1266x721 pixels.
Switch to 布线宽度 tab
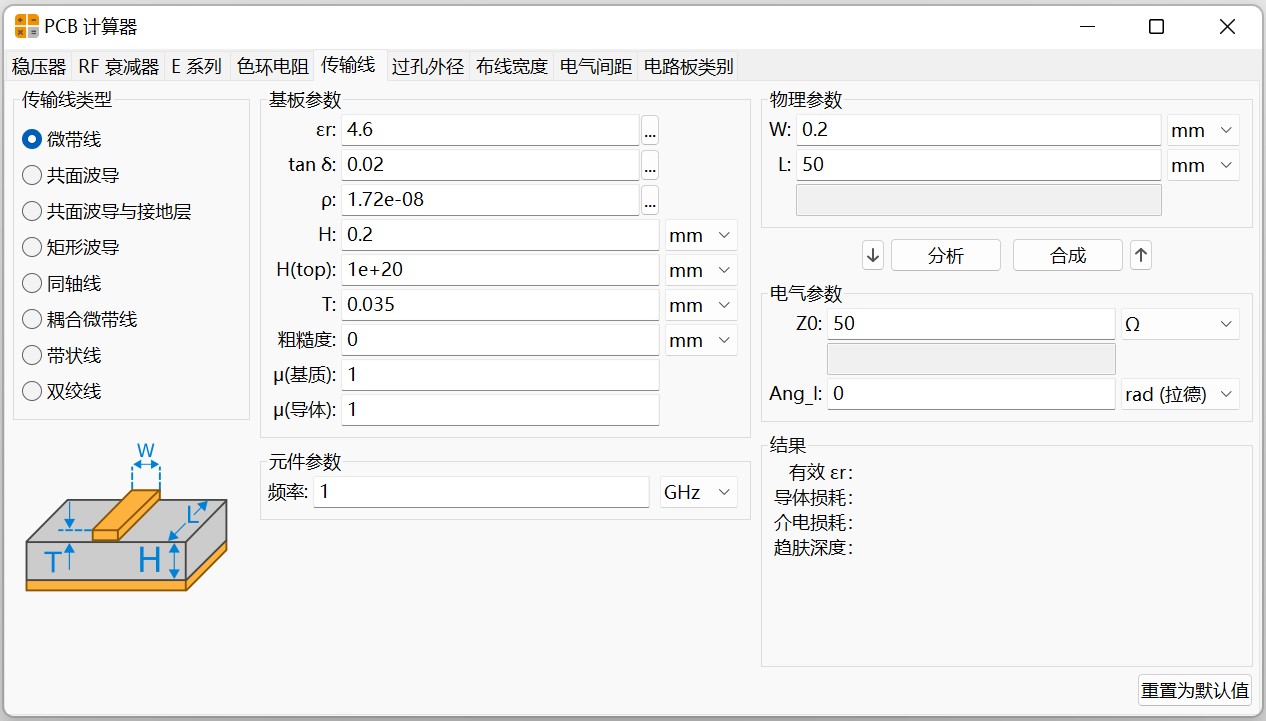click(x=512, y=67)
